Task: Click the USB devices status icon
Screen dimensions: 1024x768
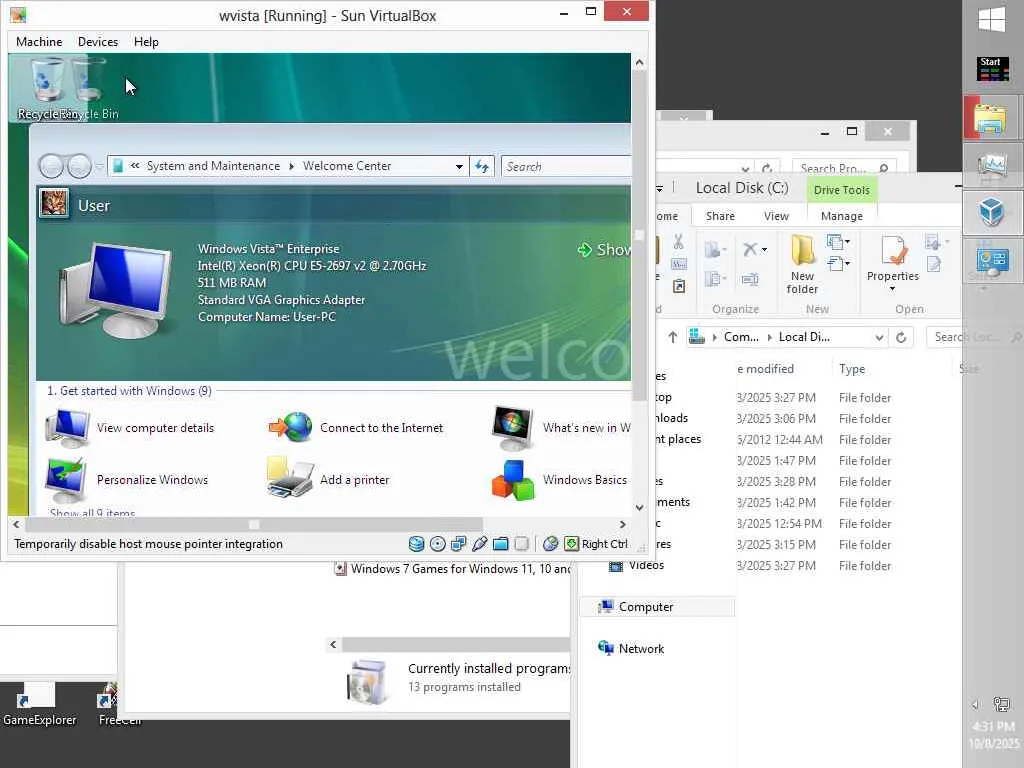Action: click(479, 543)
